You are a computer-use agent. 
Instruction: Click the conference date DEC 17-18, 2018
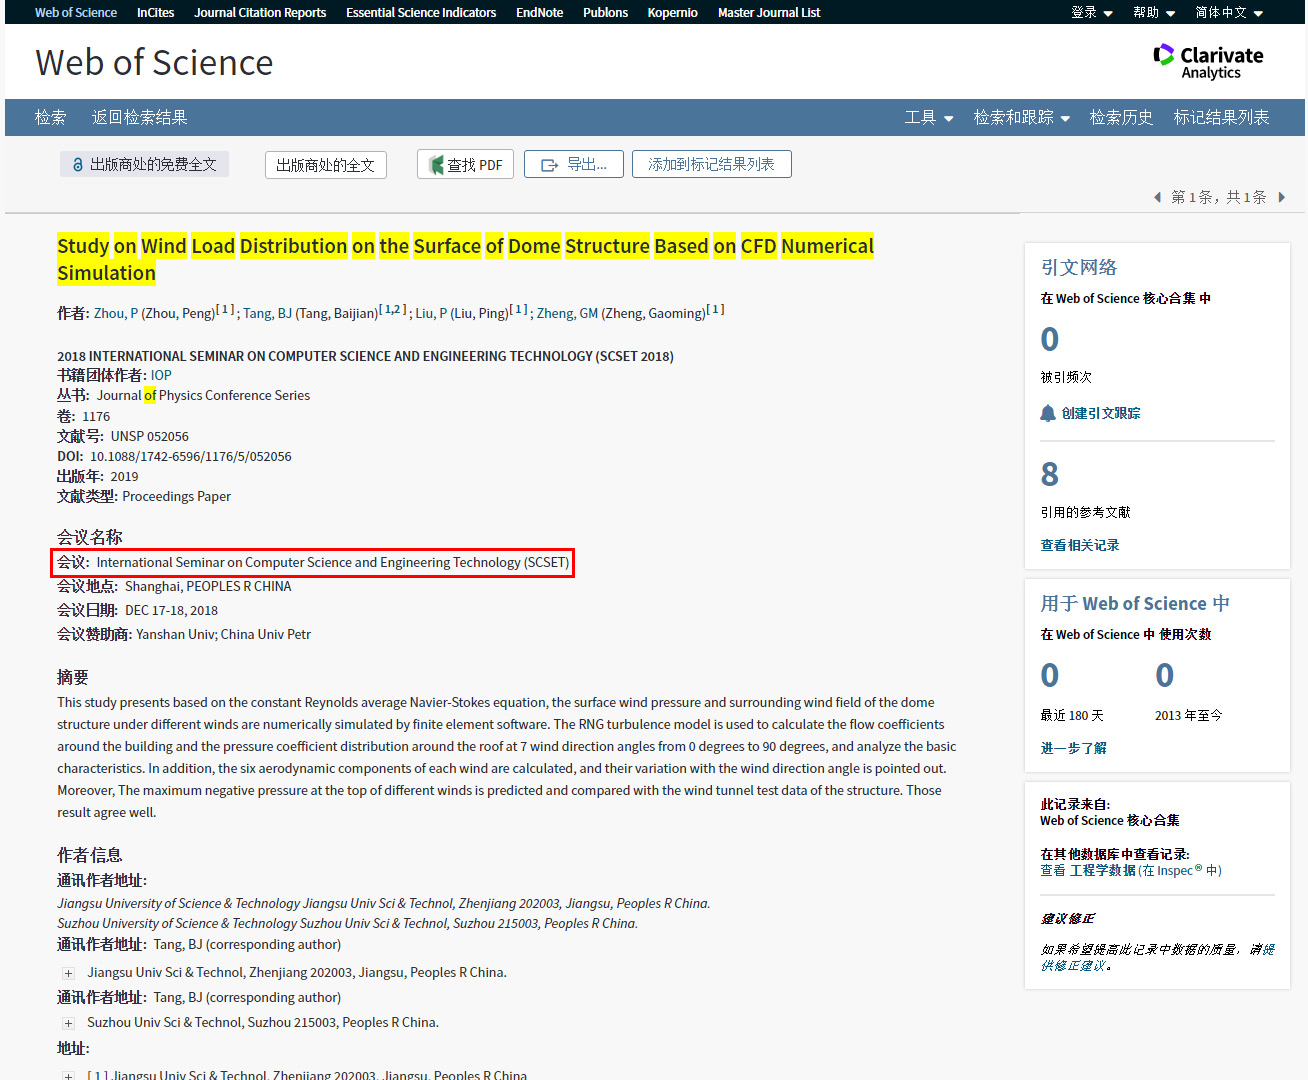pyautogui.click(x=171, y=610)
